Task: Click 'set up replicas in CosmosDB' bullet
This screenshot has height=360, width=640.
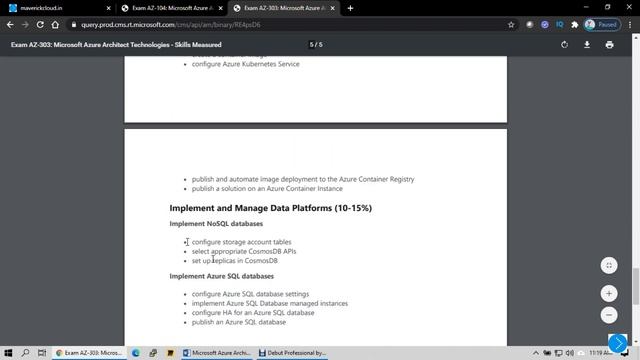Action: coord(235,261)
